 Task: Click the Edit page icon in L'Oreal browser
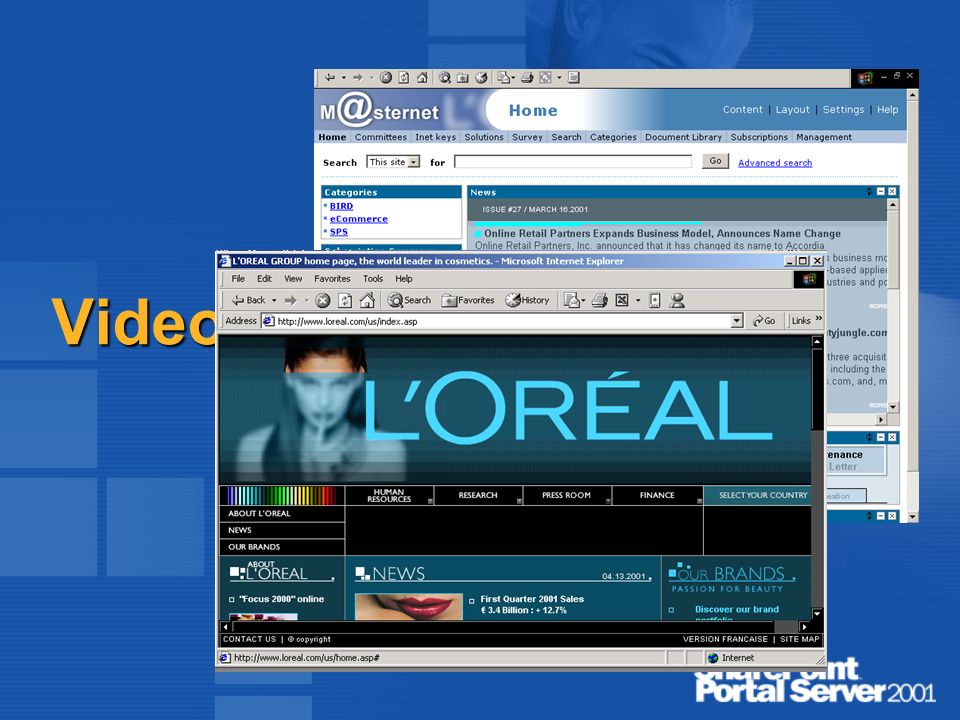622,300
